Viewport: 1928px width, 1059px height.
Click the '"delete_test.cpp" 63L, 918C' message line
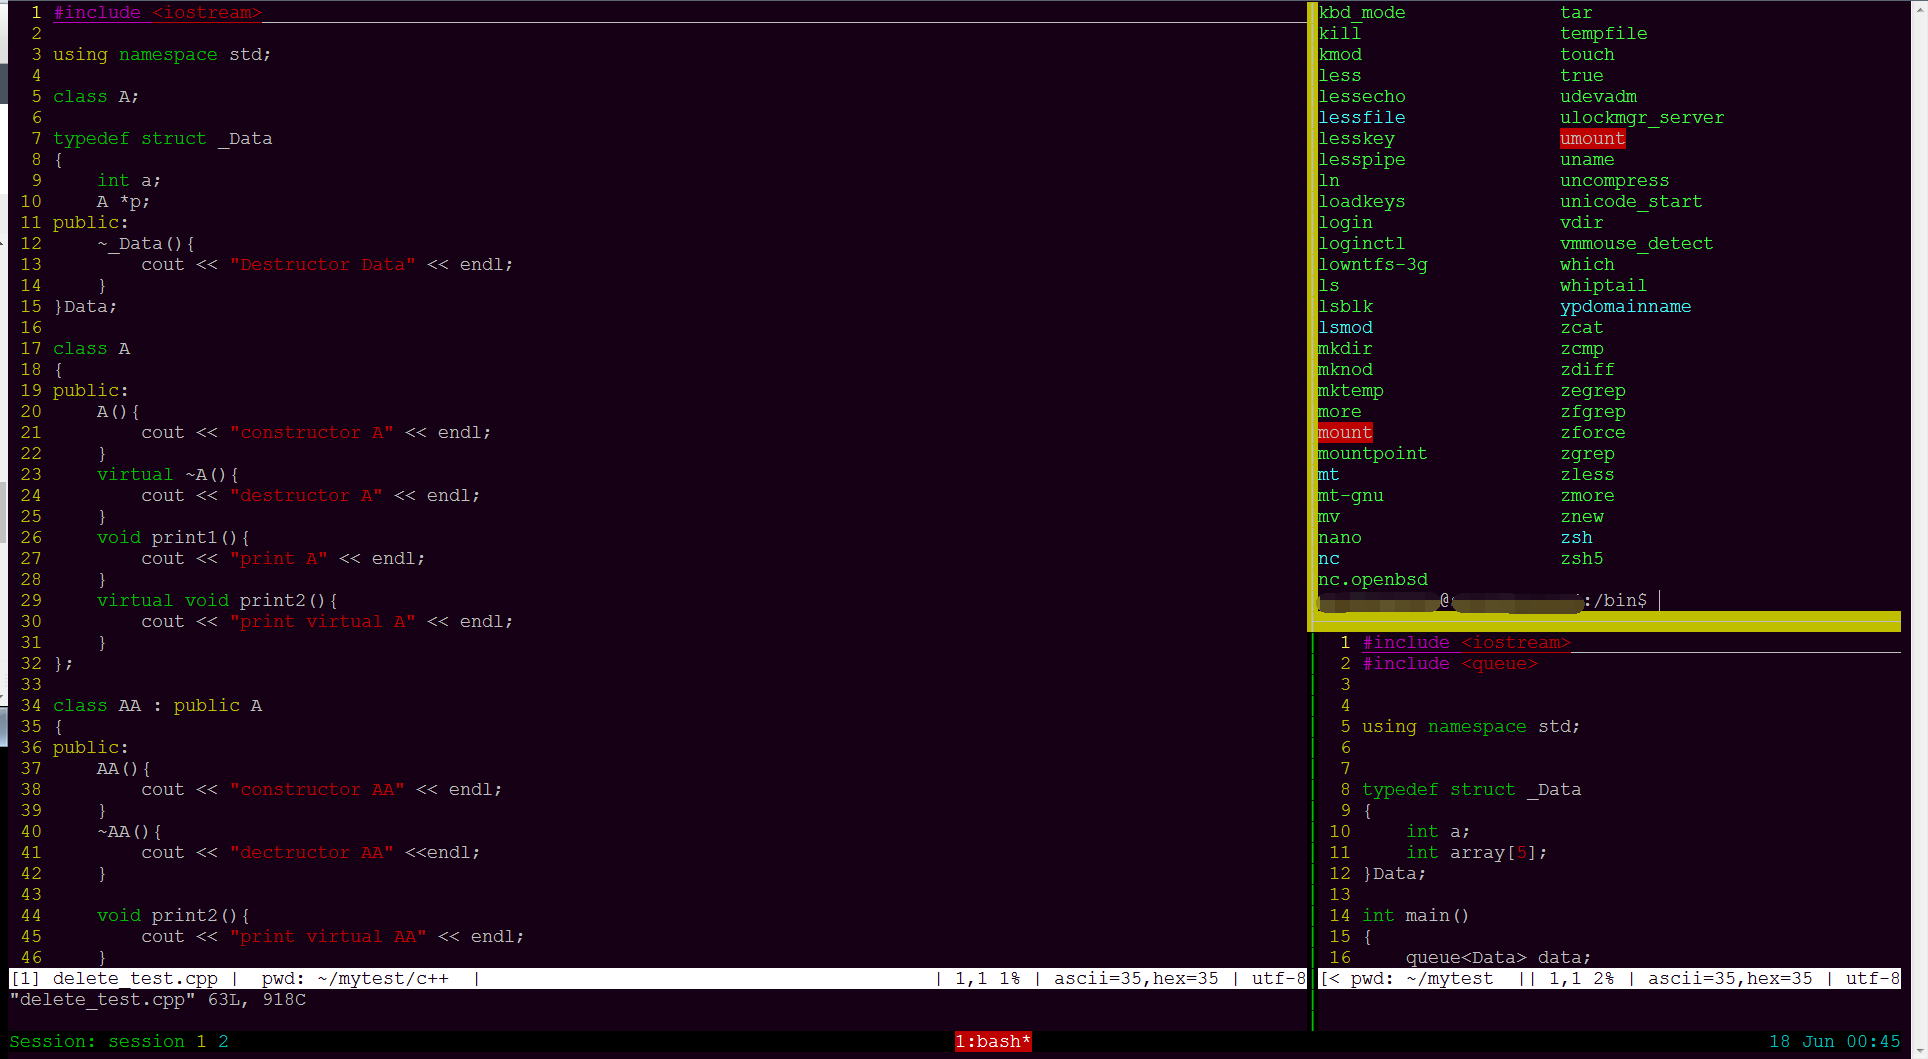pyautogui.click(x=158, y=999)
